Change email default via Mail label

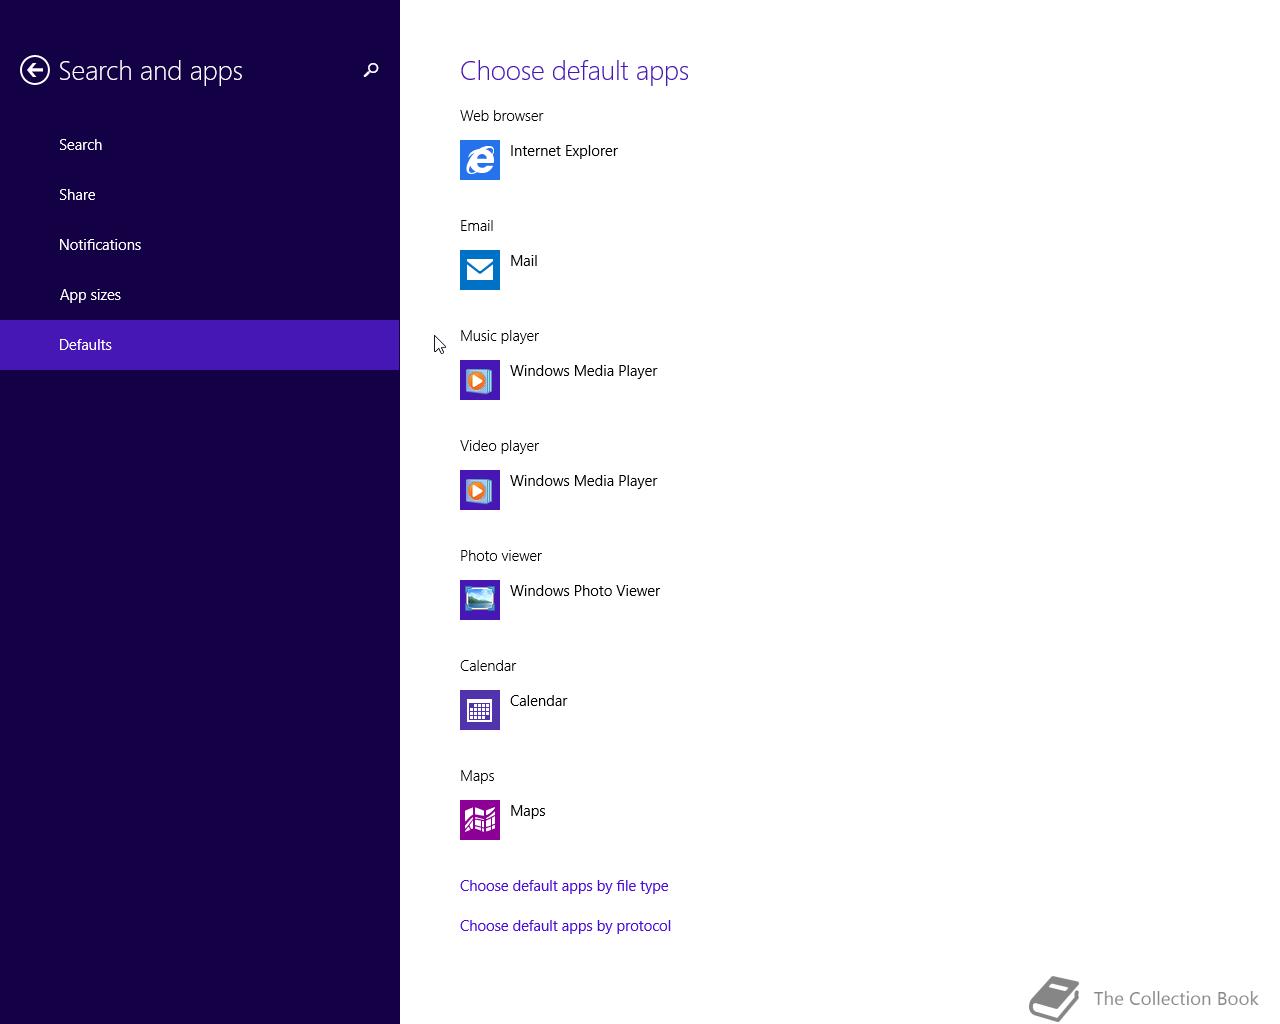pos(524,261)
